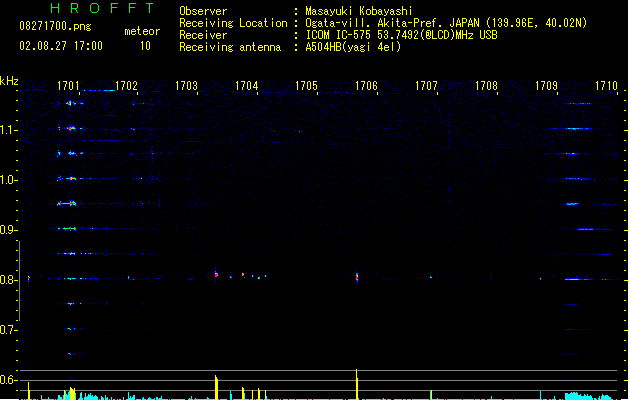Select the ICOM IC-575 53.7492 MHz USB text
The height and width of the screenshot is (400, 629).
[x=402, y=35]
